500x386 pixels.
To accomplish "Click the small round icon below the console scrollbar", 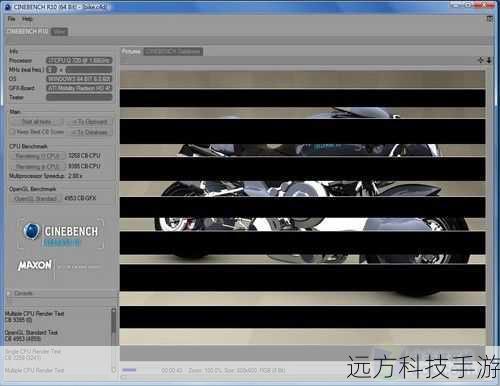I will [114, 370].
